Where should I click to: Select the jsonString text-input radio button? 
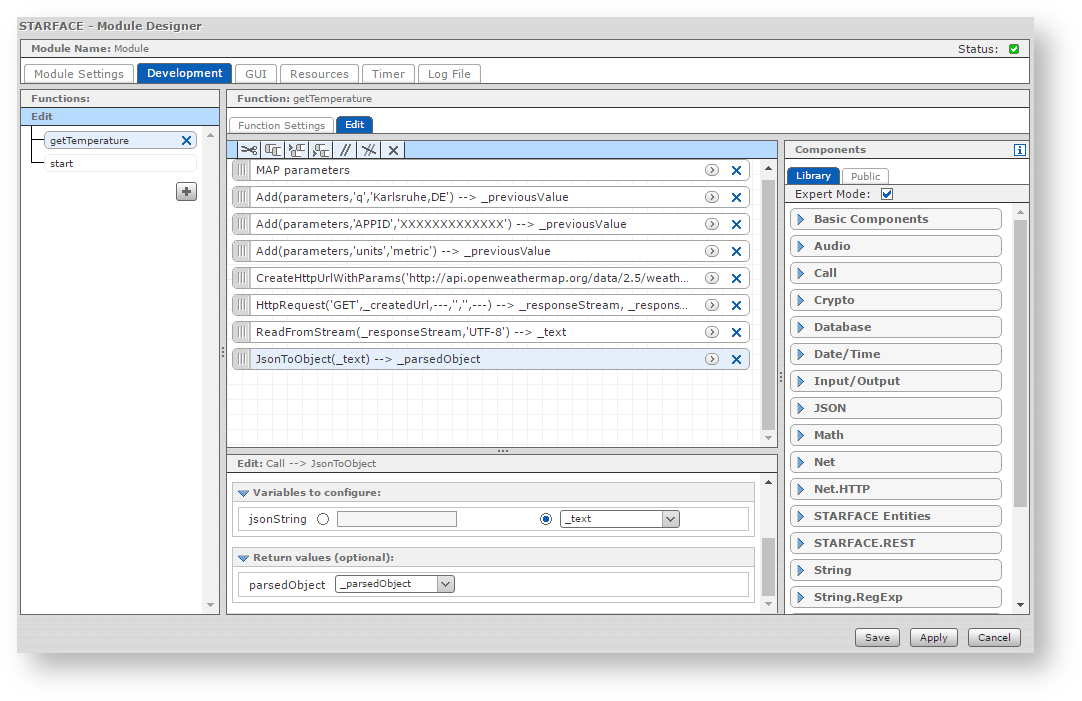322,519
